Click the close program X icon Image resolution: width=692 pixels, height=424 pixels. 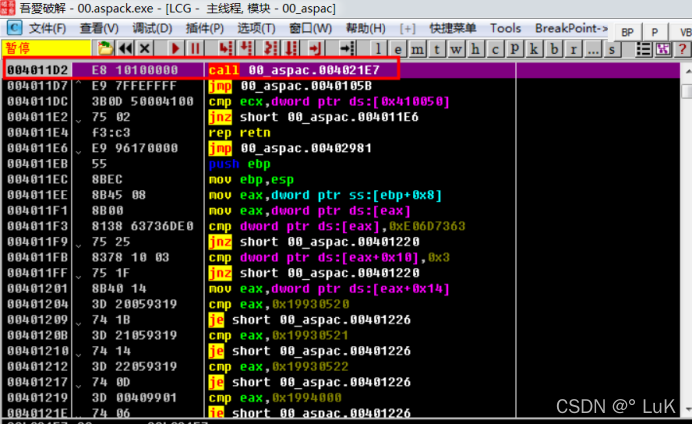coord(144,48)
